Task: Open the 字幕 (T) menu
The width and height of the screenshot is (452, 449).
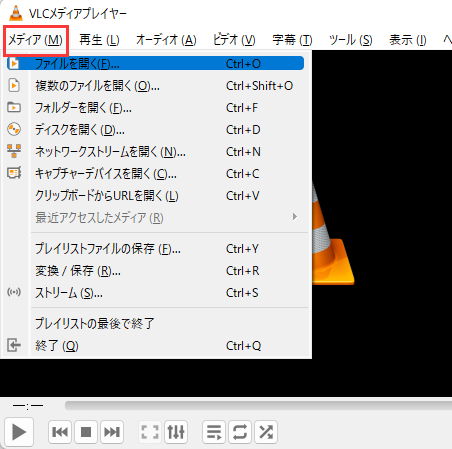Action: [292, 40]
